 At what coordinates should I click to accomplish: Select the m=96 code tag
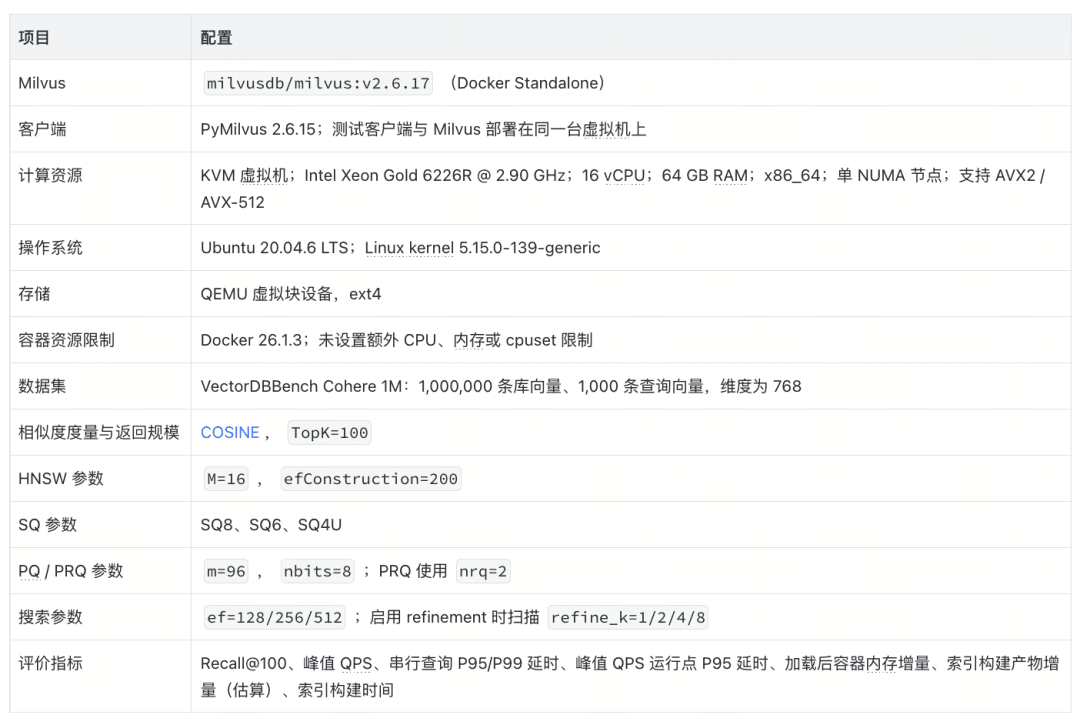click(x=226, y=571)
